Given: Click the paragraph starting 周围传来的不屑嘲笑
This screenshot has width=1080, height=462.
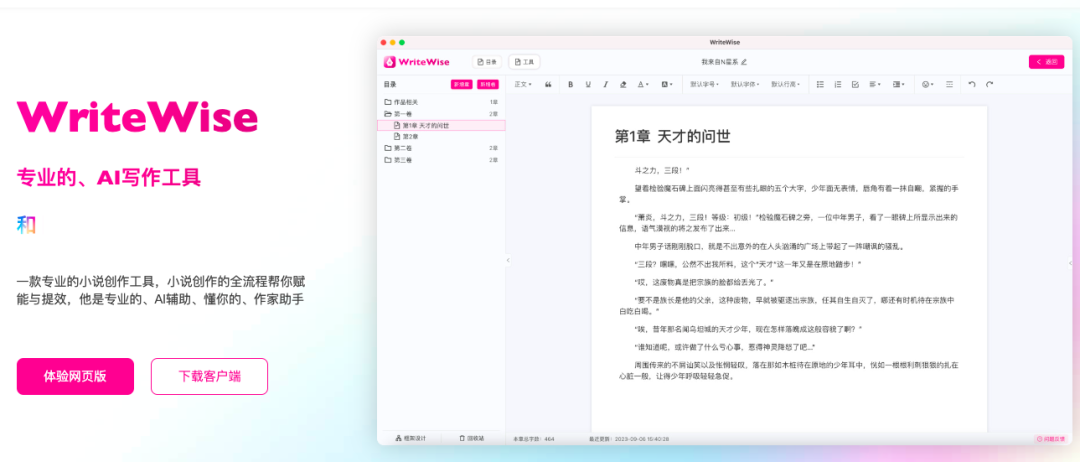Looking at the screenshot, I should click(x=789, y=370).
